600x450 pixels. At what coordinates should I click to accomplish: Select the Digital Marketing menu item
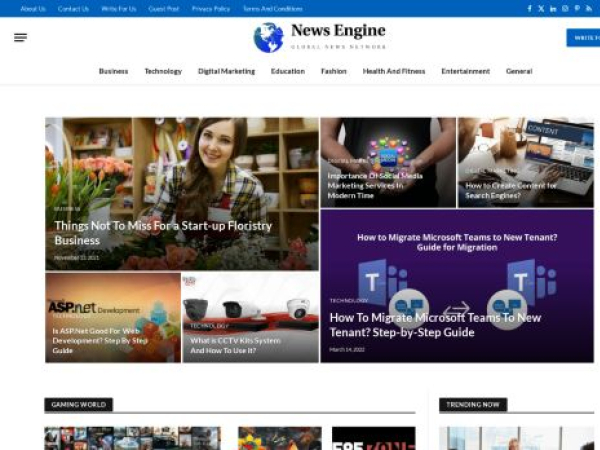tap(227, 71)
